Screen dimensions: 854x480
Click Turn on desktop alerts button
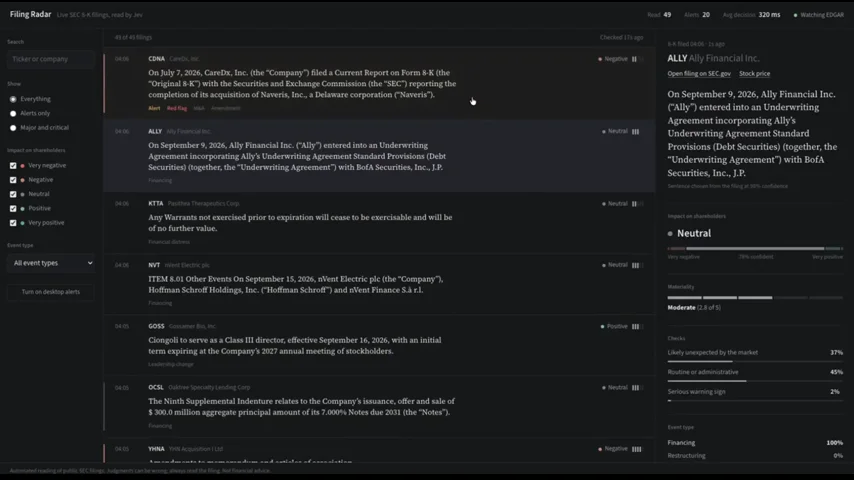point(51,292)
